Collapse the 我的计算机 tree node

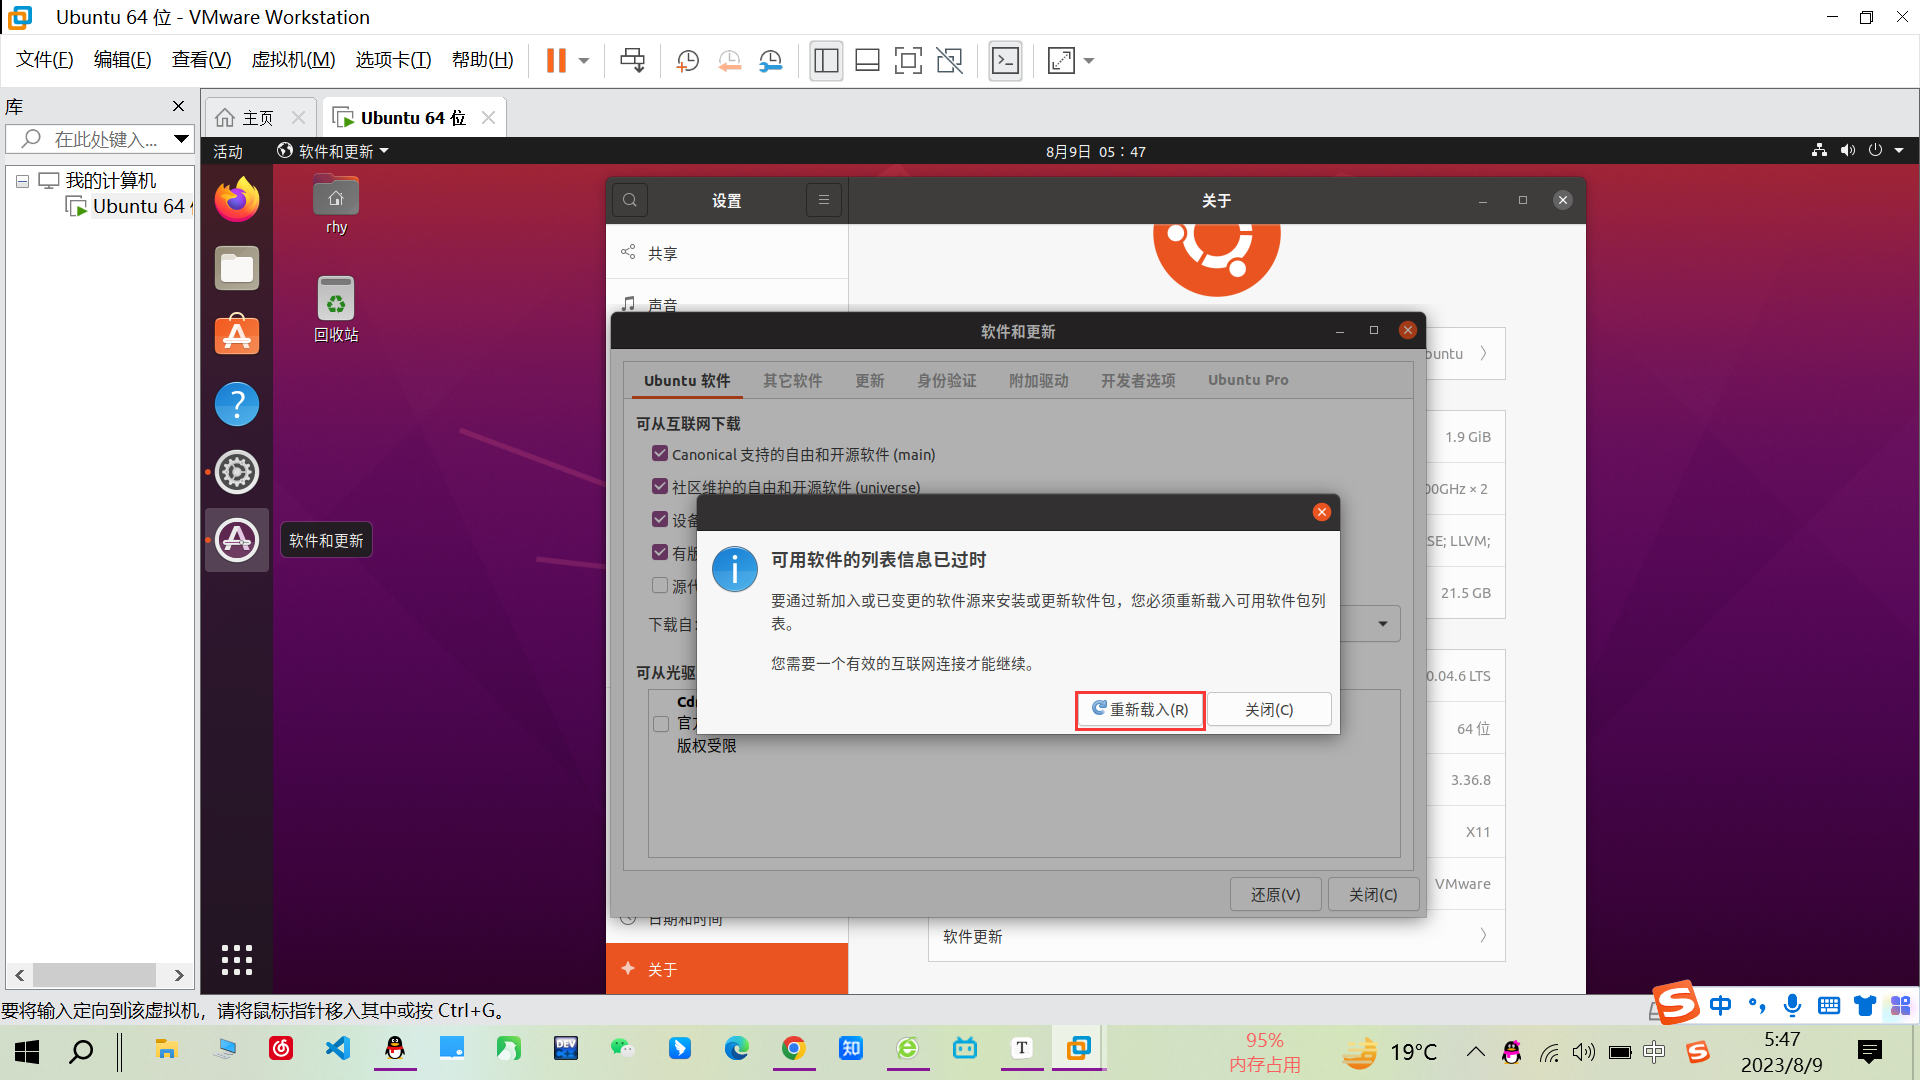coord(22,181)
